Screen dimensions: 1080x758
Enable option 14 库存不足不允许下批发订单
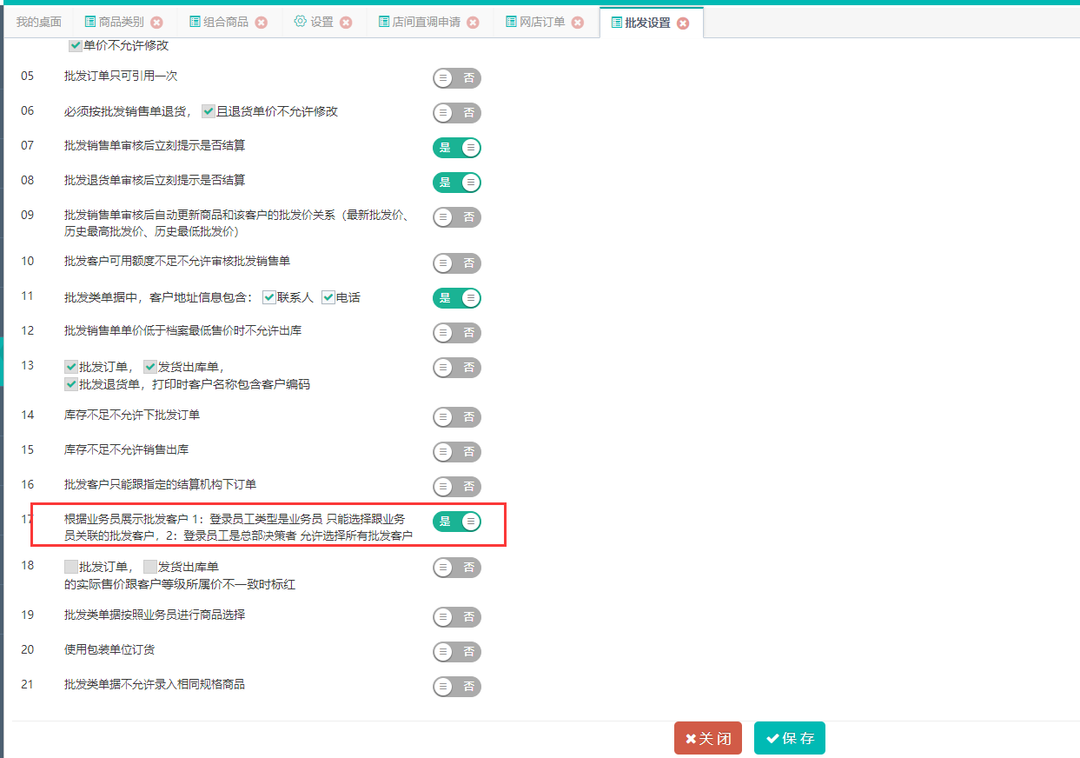[457, 417]
